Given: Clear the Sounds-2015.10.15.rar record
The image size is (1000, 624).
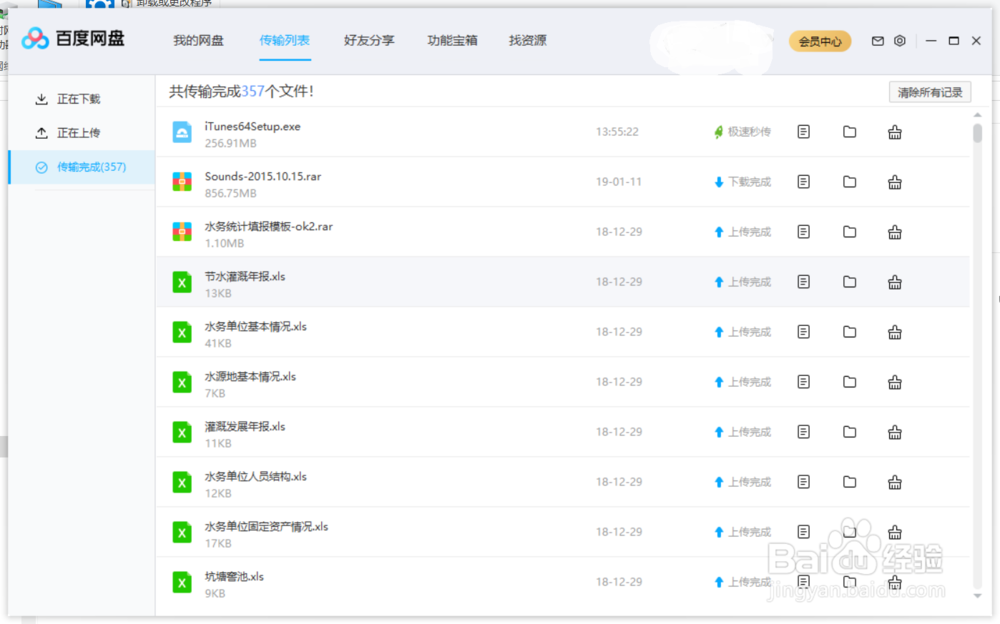Looking at the screenshot, I should (895, 182).
